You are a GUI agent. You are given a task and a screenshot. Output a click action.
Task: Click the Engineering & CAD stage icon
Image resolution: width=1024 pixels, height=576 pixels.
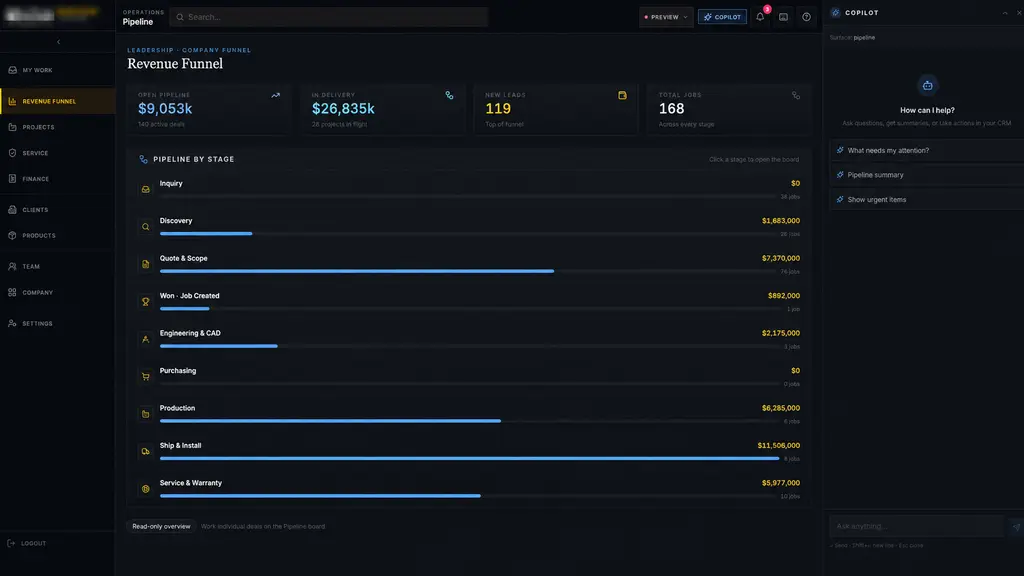[146, 339]
